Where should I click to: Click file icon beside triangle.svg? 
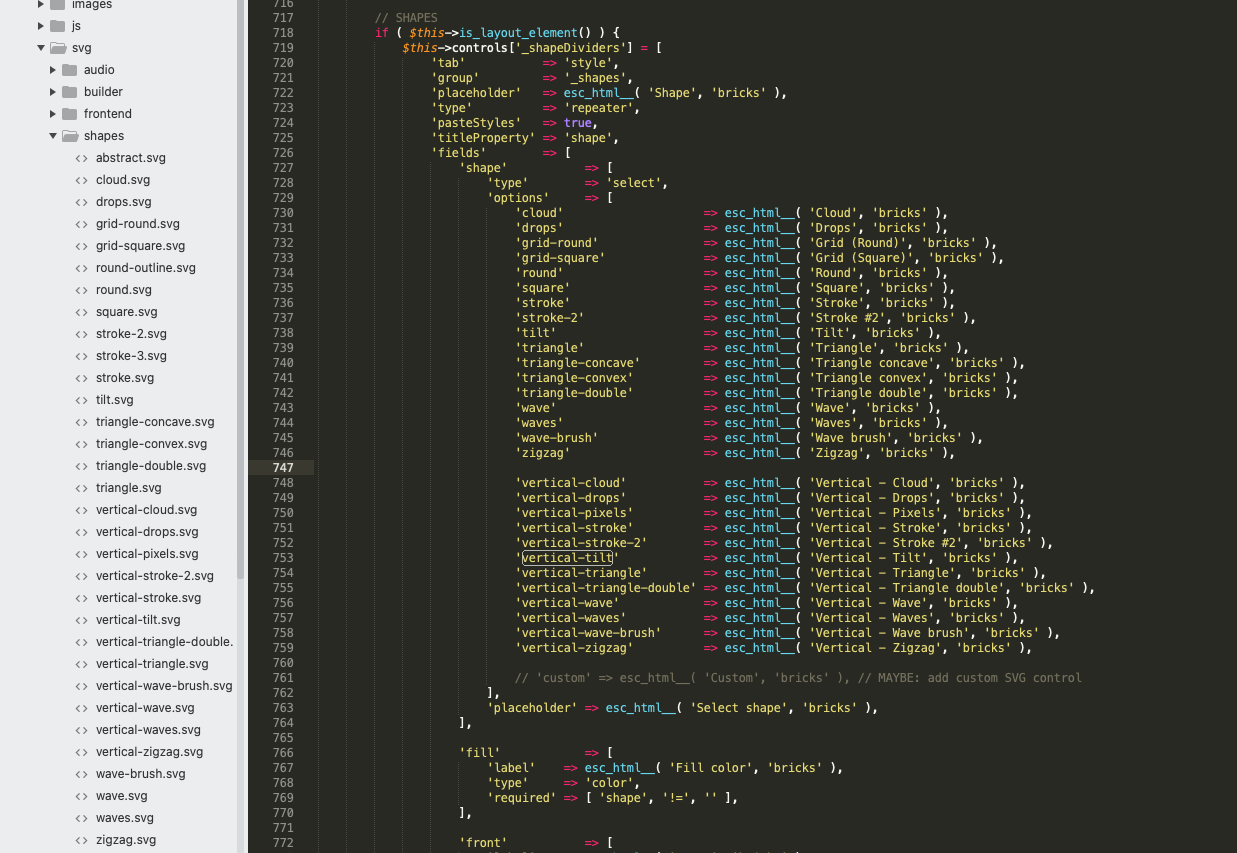point(82,488)
